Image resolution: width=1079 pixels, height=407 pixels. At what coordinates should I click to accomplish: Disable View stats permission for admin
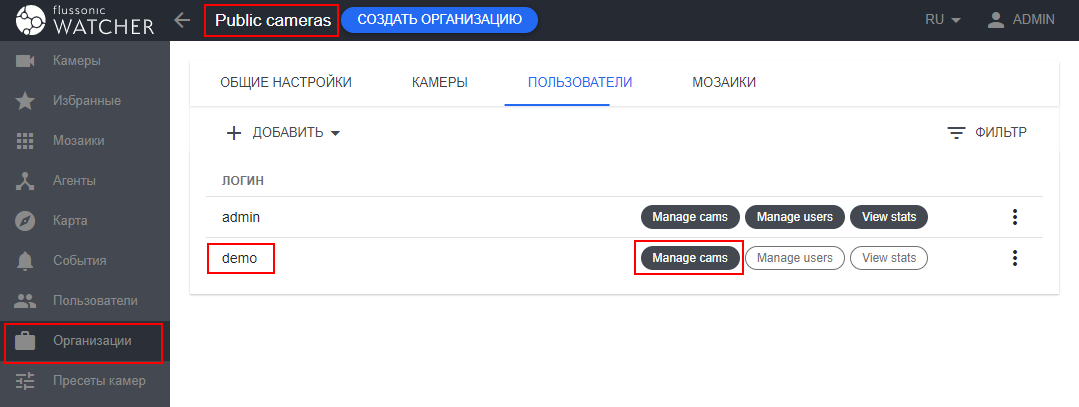click(x=889, y=217)
